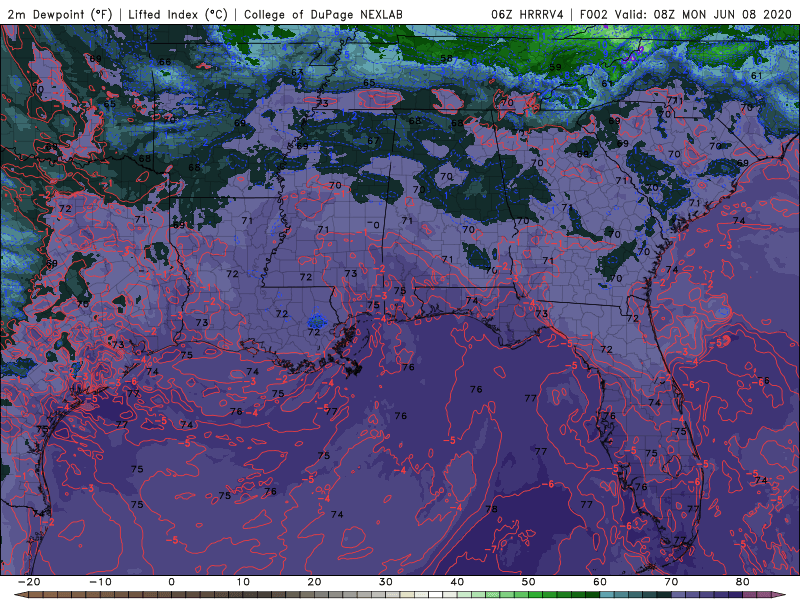Image resolution: width=800 pixels, height=600 pixels.
Task: Click the '60' color scale label
Action: [x=600, y=582]
